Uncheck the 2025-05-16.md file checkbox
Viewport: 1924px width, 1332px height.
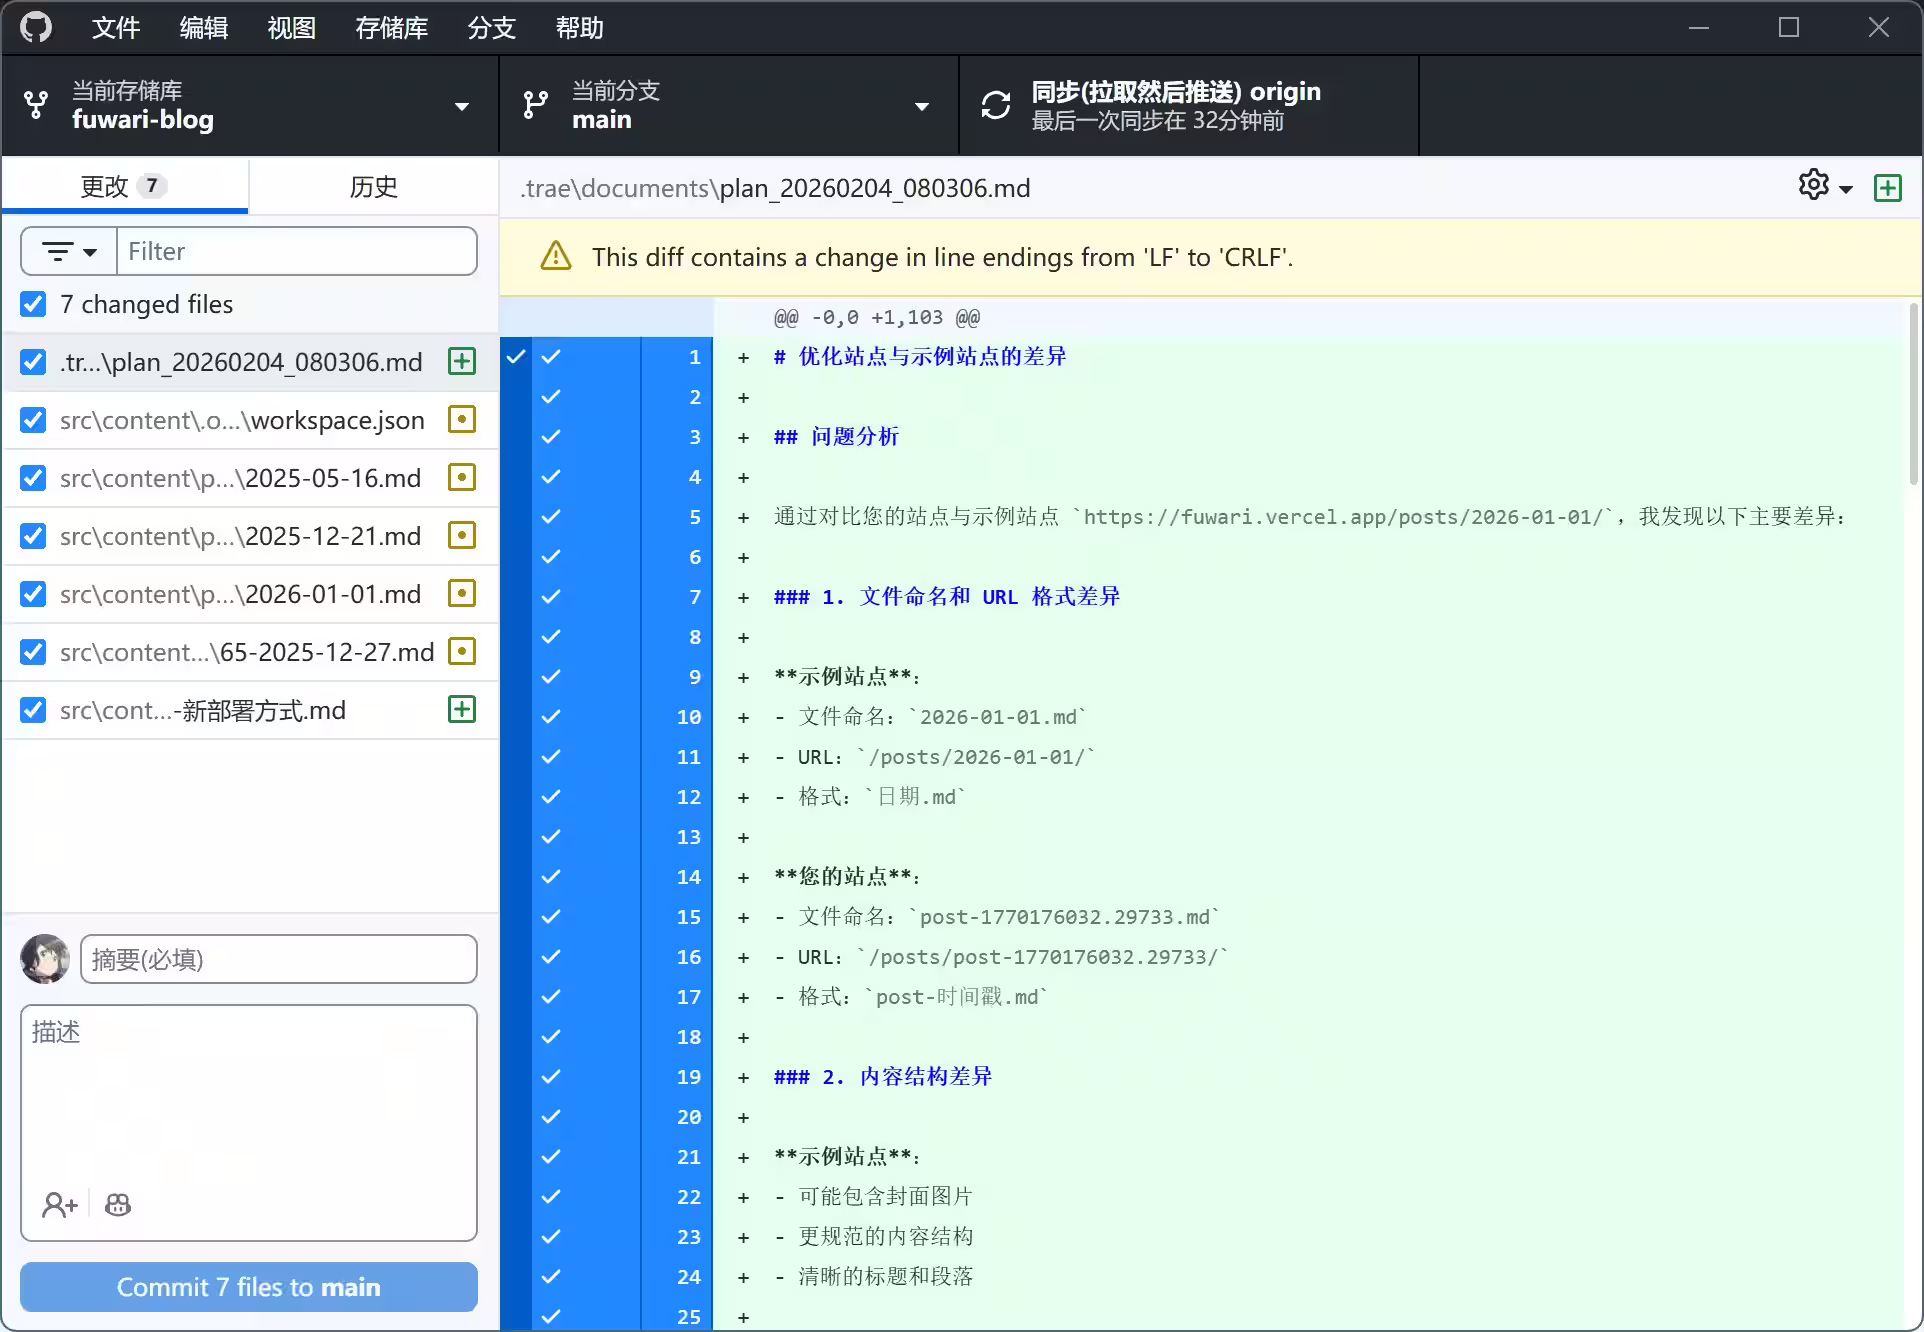pos(33,478)
